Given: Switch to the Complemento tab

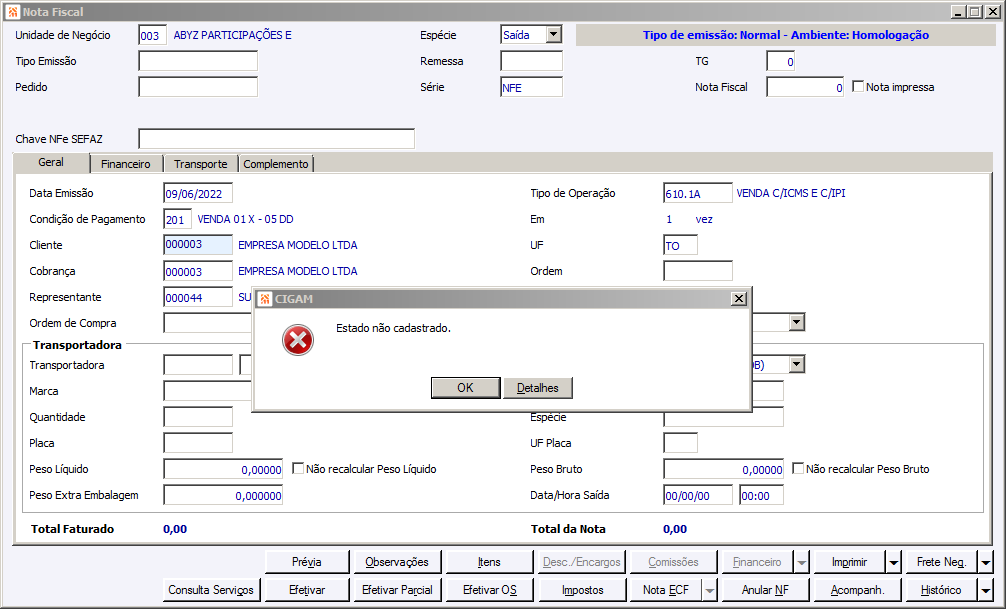Looking at the screenshot, I should 276,164.
